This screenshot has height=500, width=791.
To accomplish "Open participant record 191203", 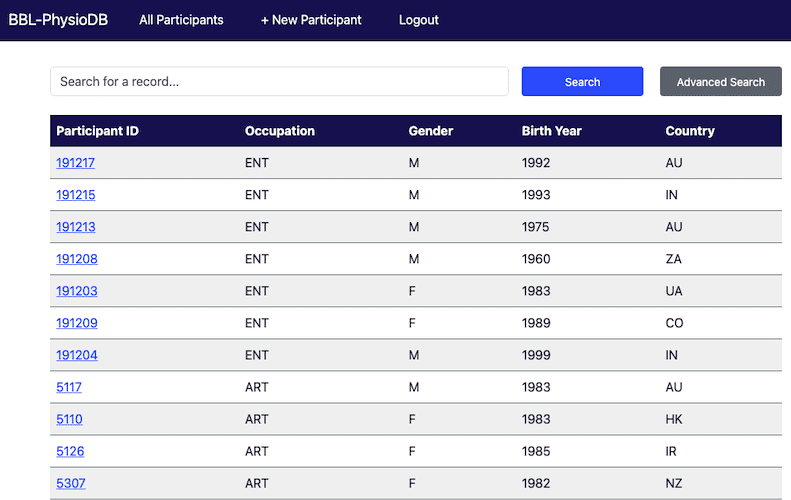I will 77,291.
